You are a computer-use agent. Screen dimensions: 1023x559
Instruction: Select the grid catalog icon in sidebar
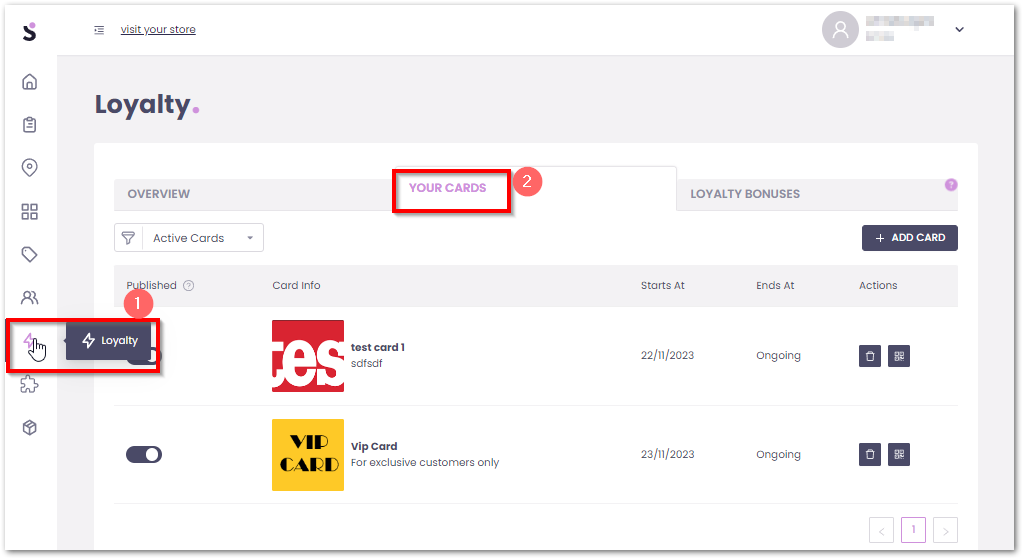tap(29, 211)
